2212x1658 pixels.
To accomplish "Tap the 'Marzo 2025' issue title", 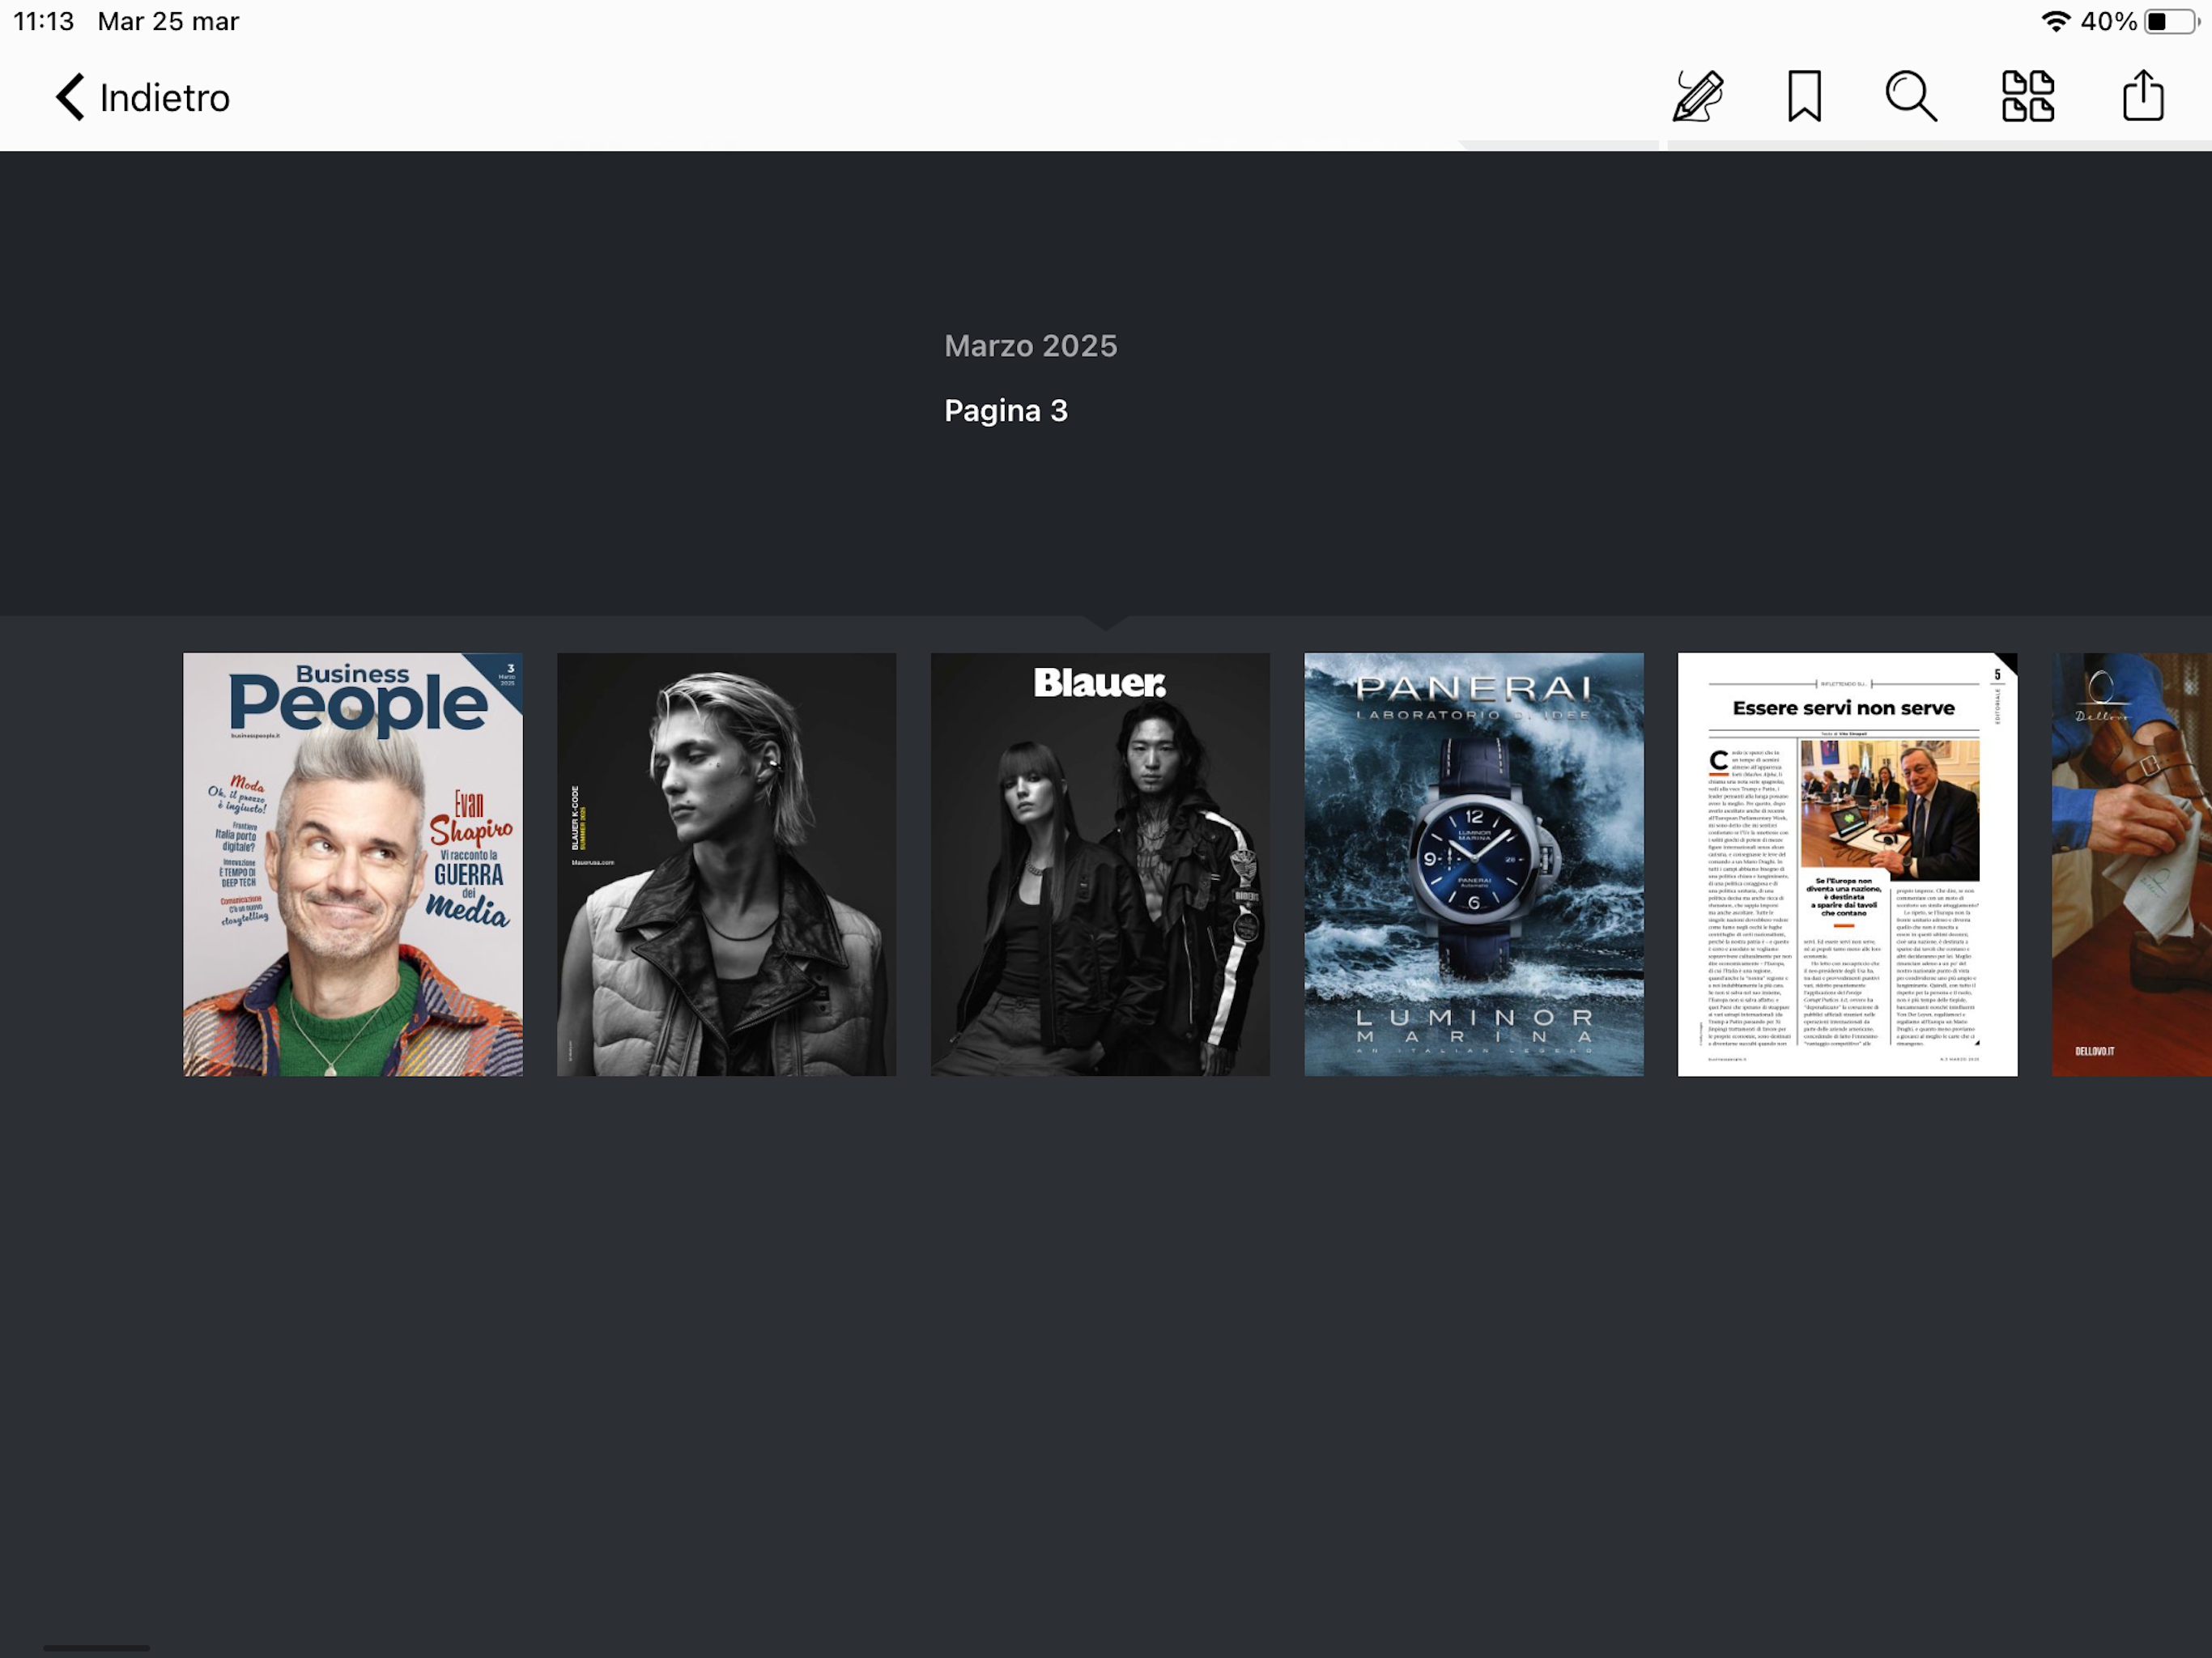I will (x=1031, y=346).
